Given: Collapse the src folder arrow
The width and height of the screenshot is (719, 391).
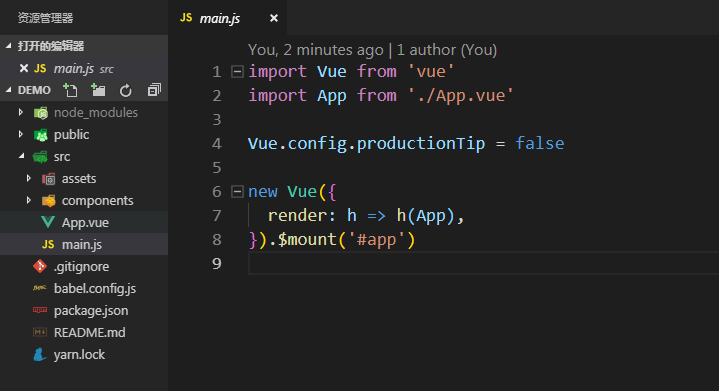Looking at the screenshot, I should 22,156.
